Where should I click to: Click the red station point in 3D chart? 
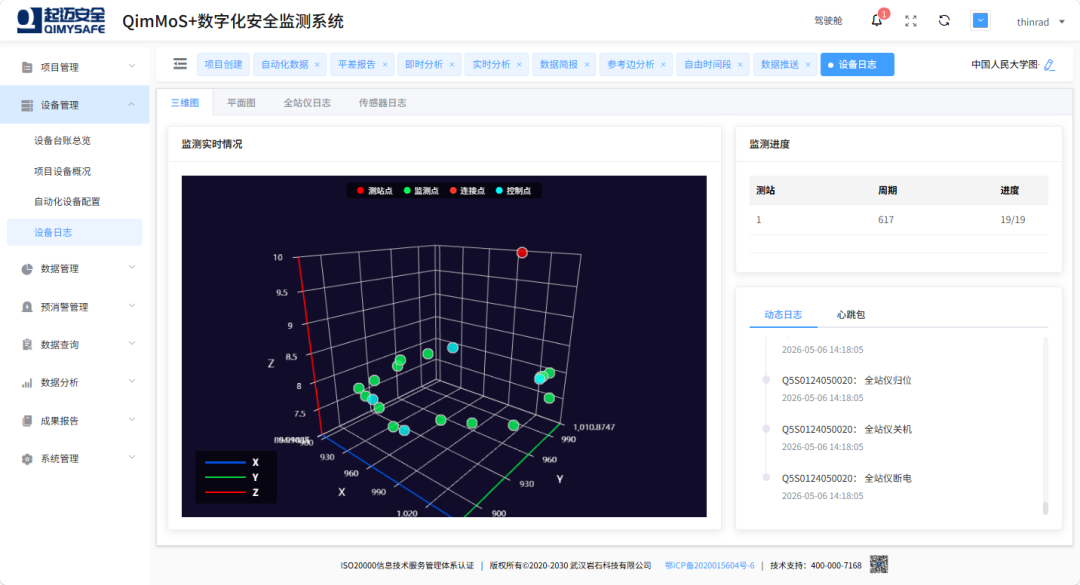click(522, 253)
